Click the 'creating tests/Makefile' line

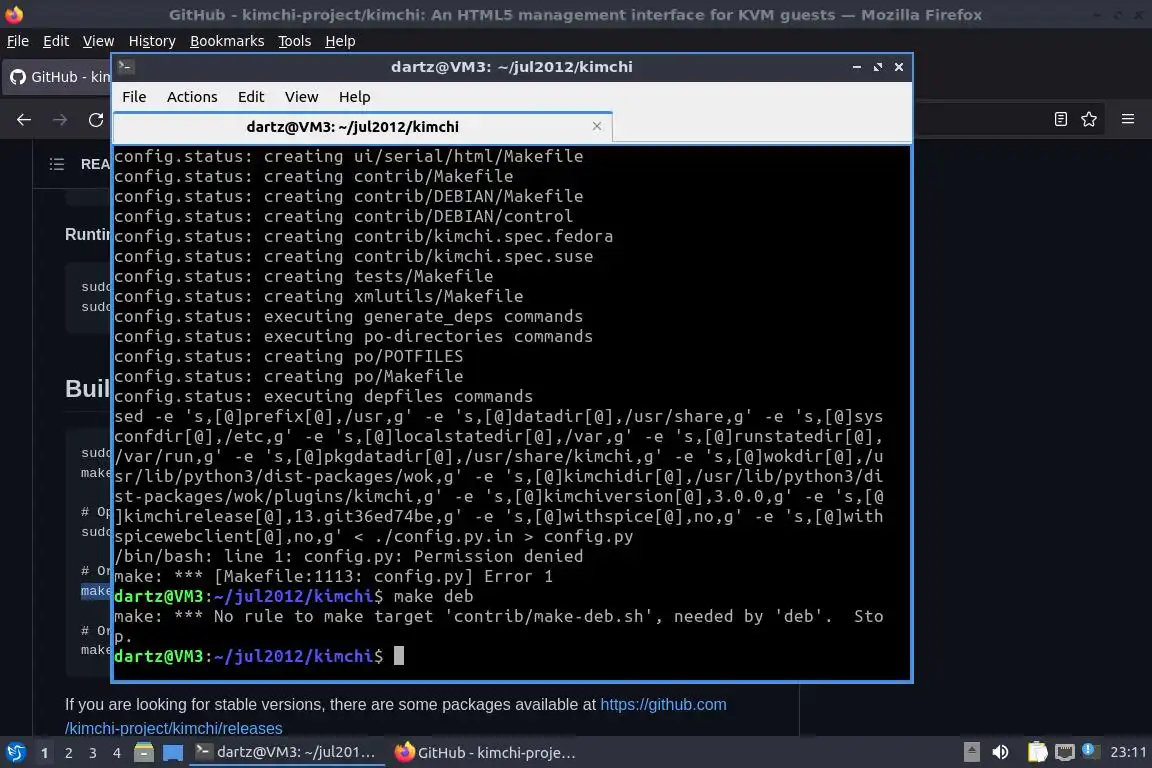tap(303, 276)
